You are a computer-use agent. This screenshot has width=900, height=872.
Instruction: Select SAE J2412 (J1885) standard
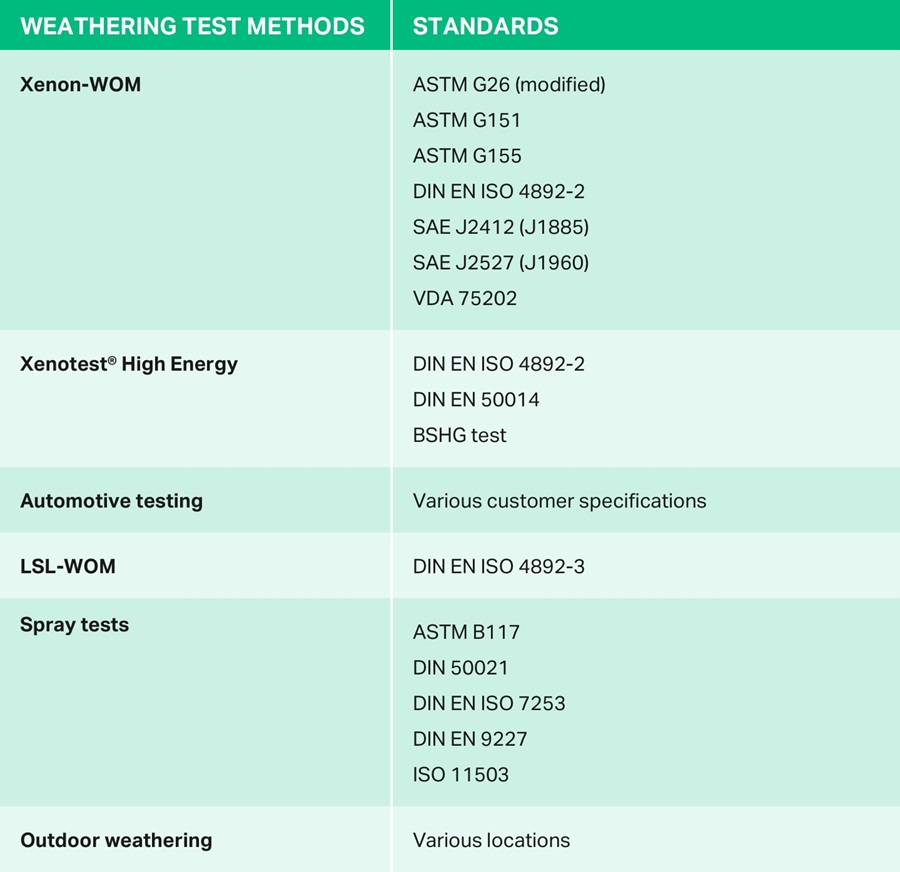pyautogui.click(x=501, y=227)
